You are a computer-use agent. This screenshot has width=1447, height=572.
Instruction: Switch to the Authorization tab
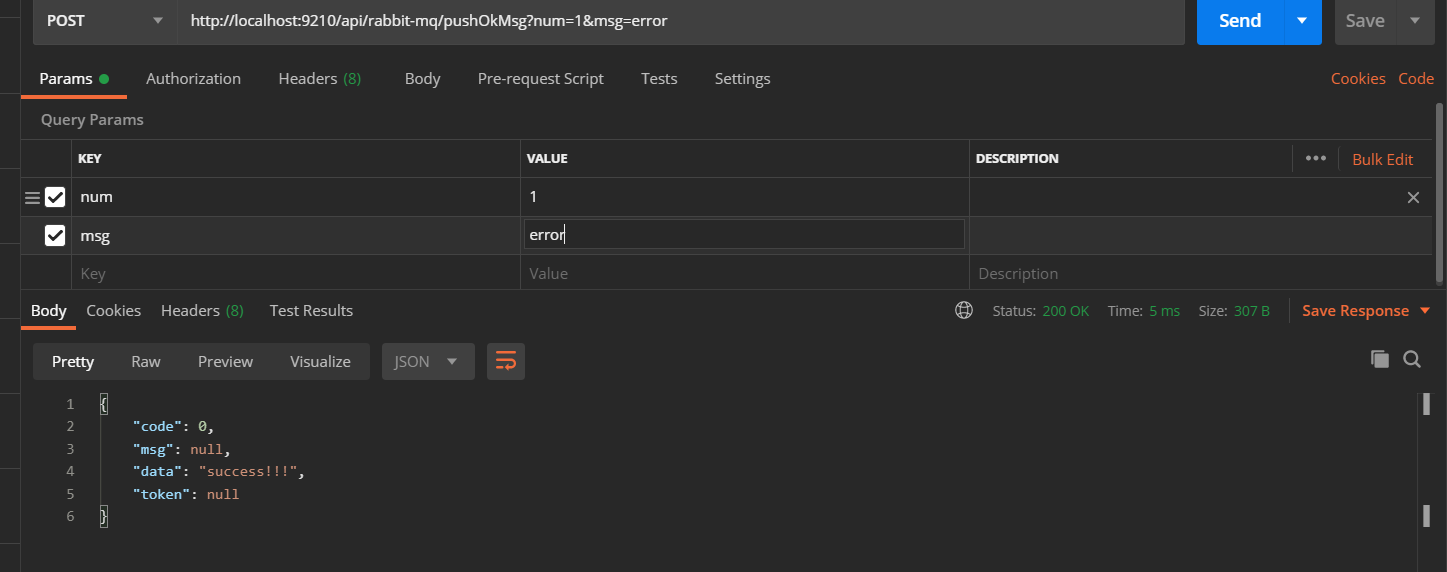click(193, 79)
